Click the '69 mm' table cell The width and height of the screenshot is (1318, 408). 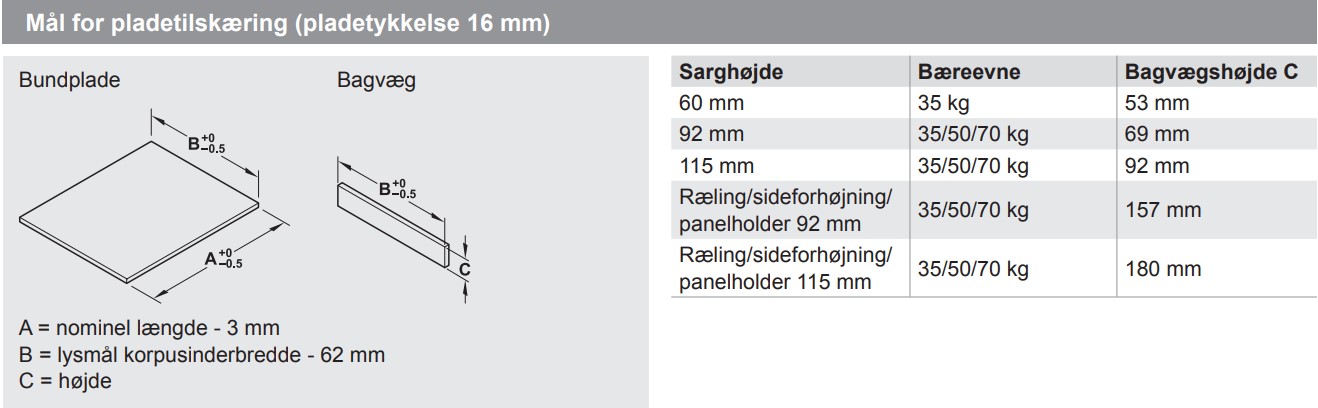pyautogui.click(x=1157, y=134)
